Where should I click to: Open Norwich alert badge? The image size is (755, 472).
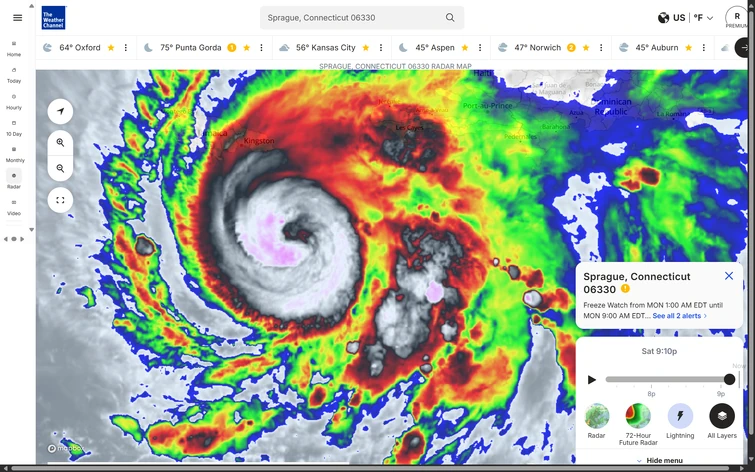coord(571,47)
